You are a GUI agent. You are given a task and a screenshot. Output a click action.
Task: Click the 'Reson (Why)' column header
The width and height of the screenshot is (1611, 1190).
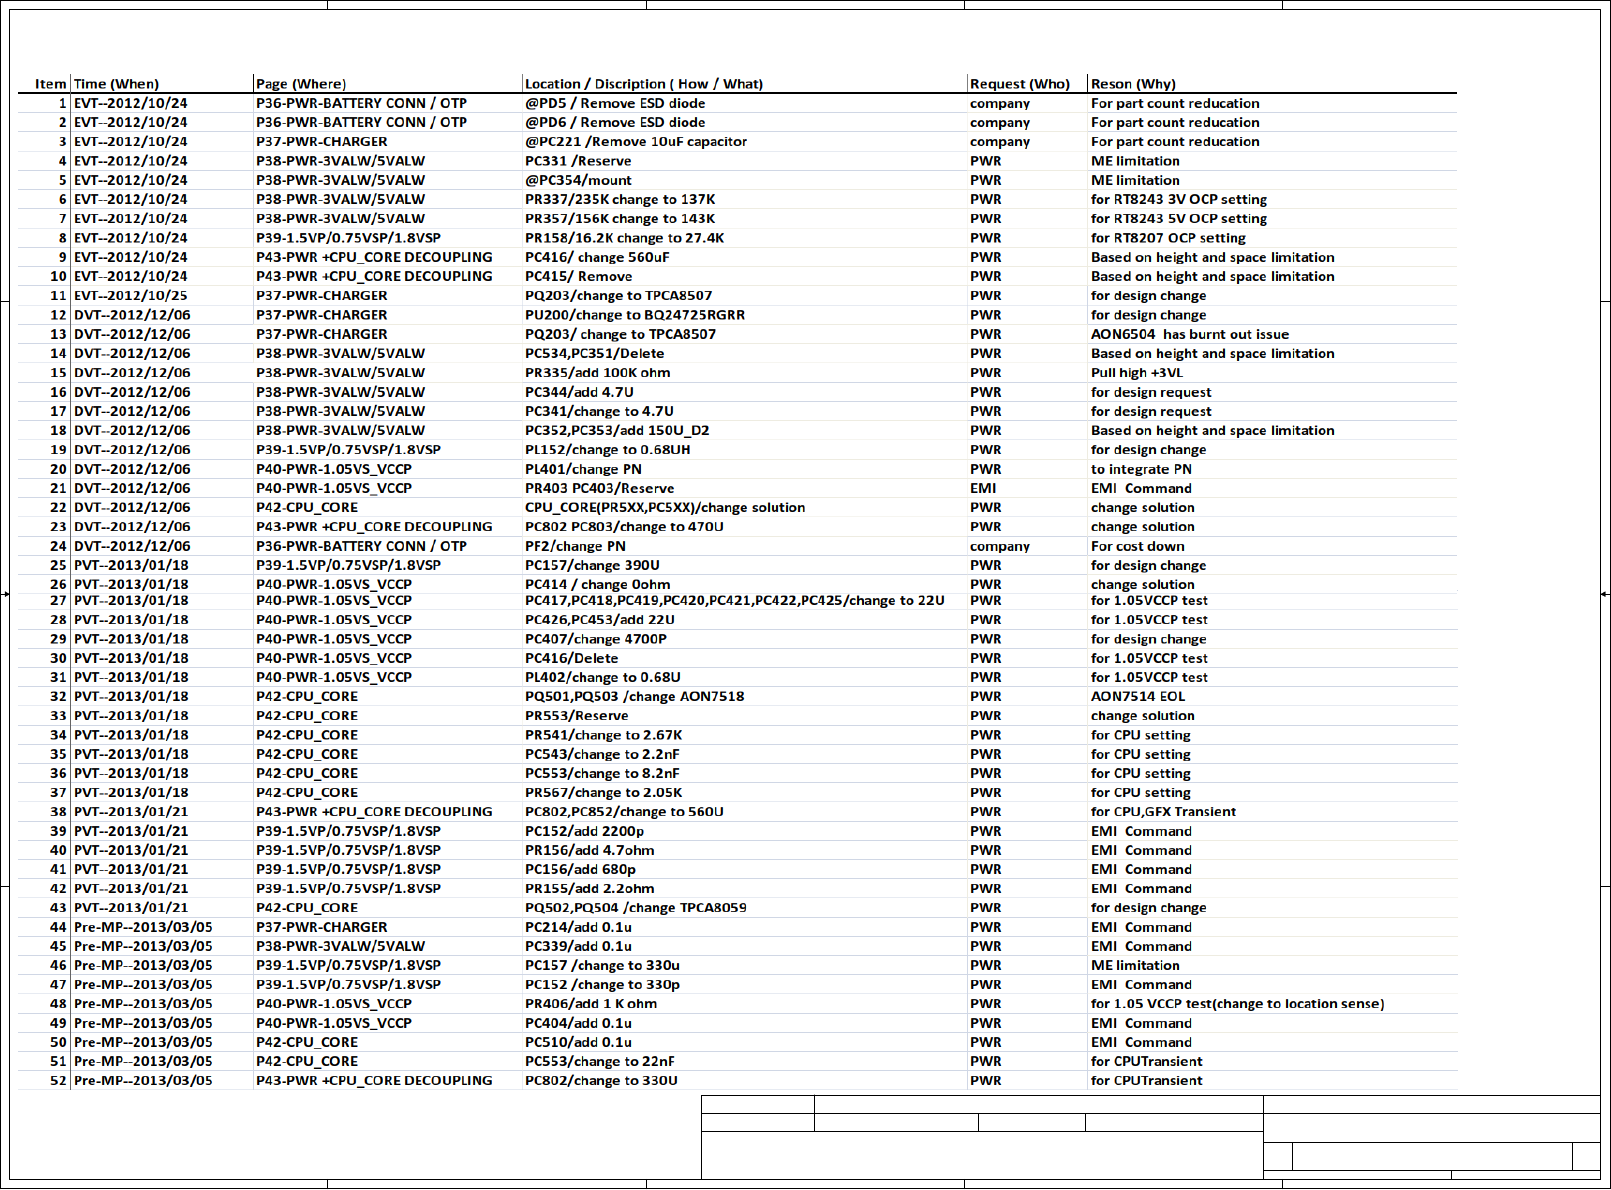point(1133,84)
